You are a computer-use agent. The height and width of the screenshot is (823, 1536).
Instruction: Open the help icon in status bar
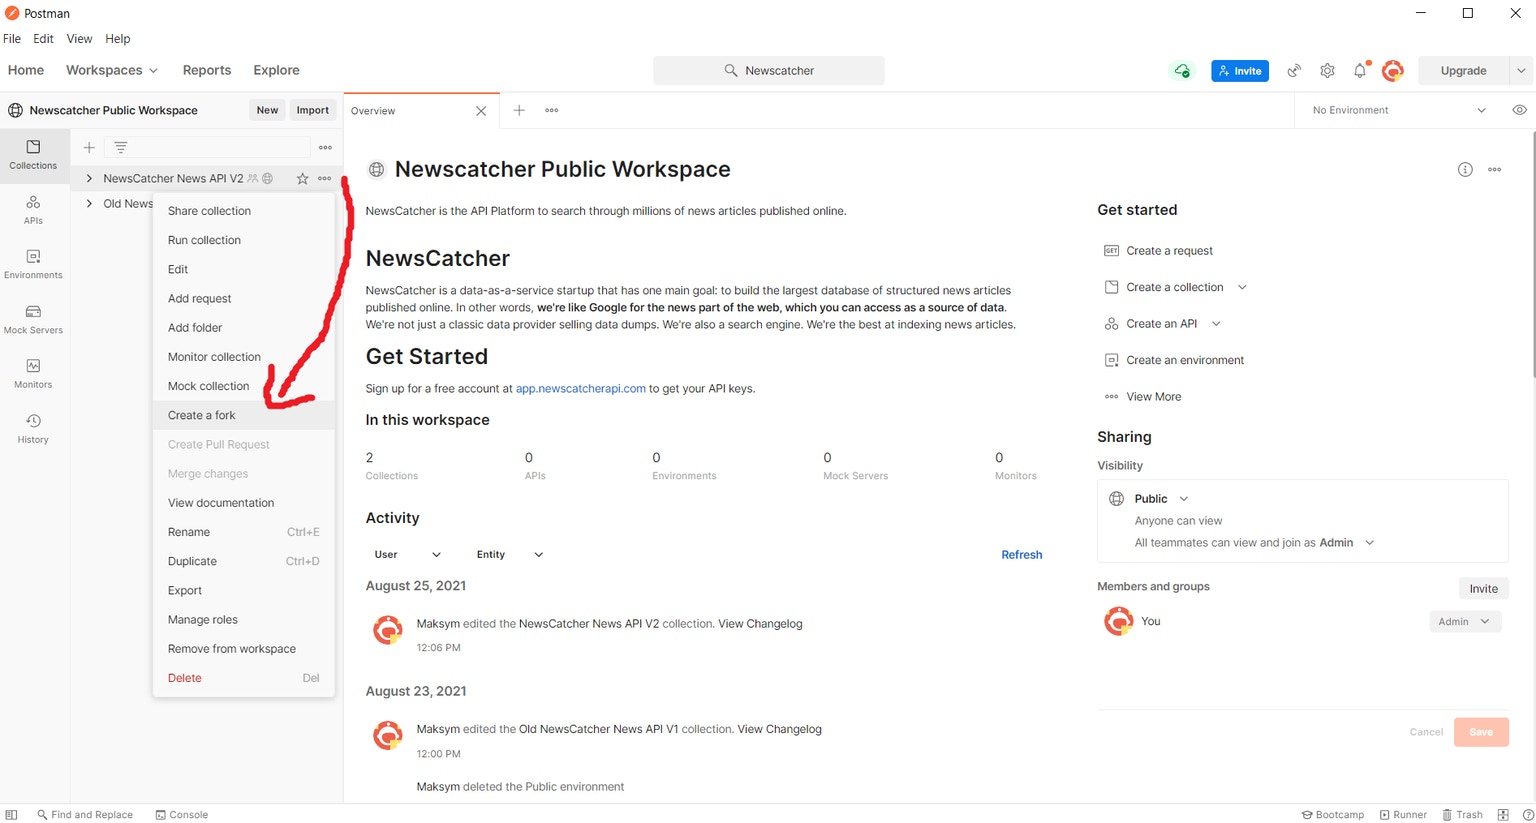pyautogui.click(x=1527, y=814)
